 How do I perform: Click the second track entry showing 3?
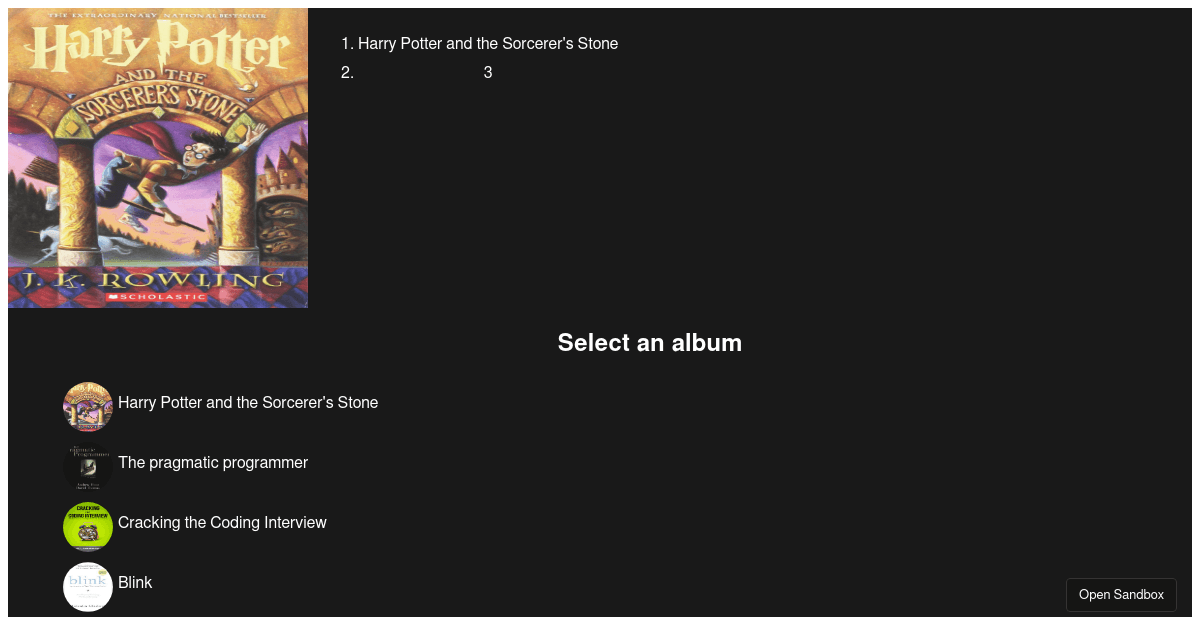pyautogui.click(x=487, y=73)
